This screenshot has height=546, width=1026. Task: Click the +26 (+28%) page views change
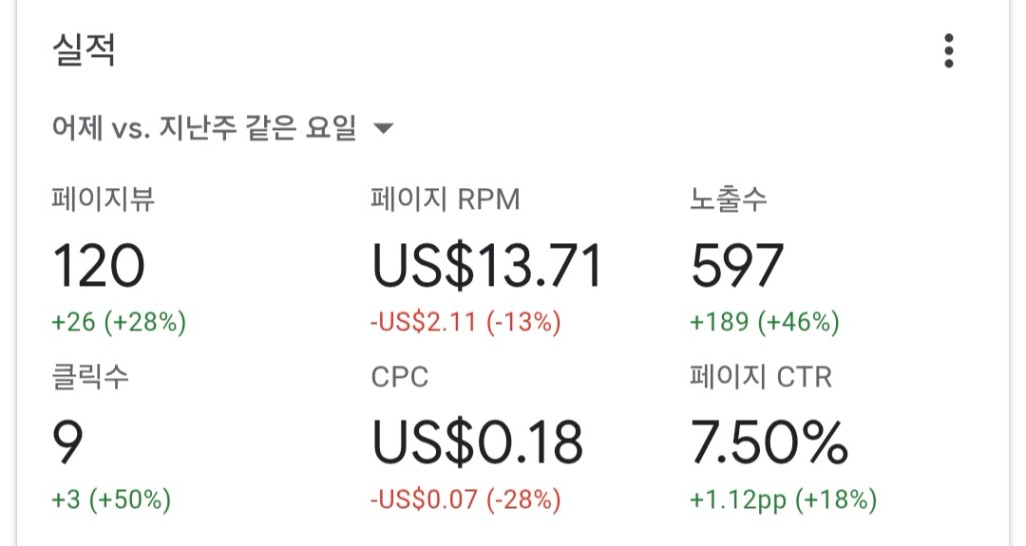(x=119, y=323)
